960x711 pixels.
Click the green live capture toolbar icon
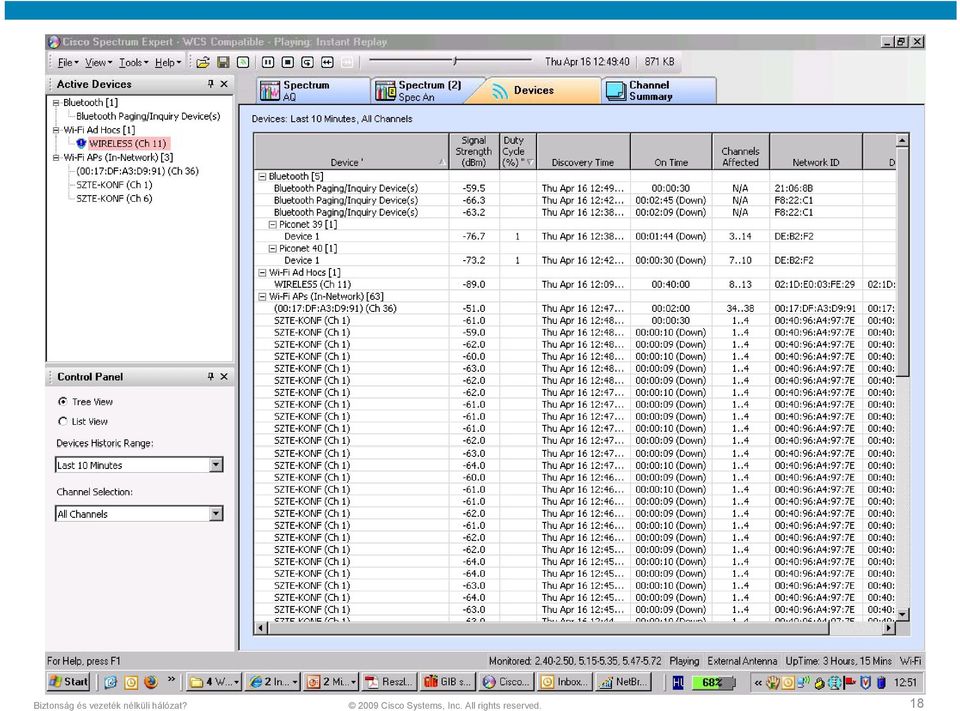(x=243, y=62)
